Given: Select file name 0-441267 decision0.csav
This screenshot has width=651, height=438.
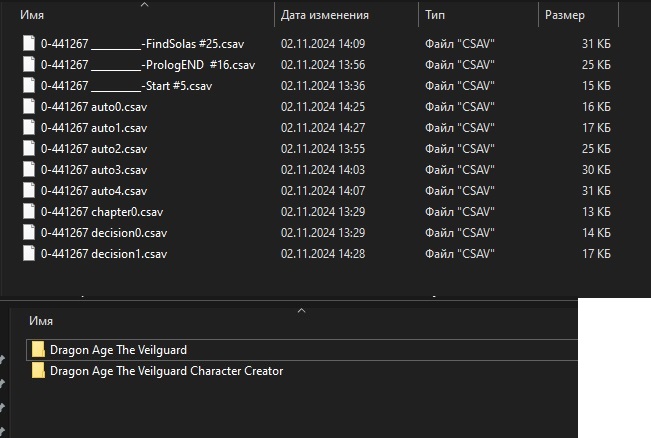Looking at the screenshot, I should pyautogui.click(x=104, y=232).
